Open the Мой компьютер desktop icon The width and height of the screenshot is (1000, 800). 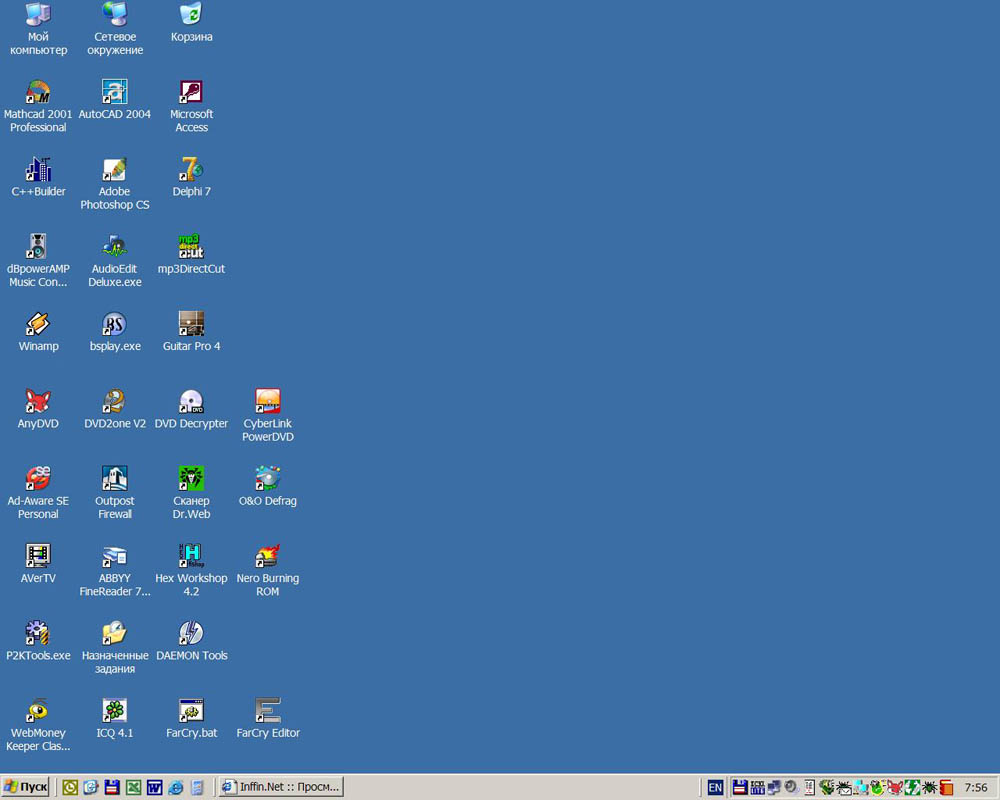pos(38,29)
